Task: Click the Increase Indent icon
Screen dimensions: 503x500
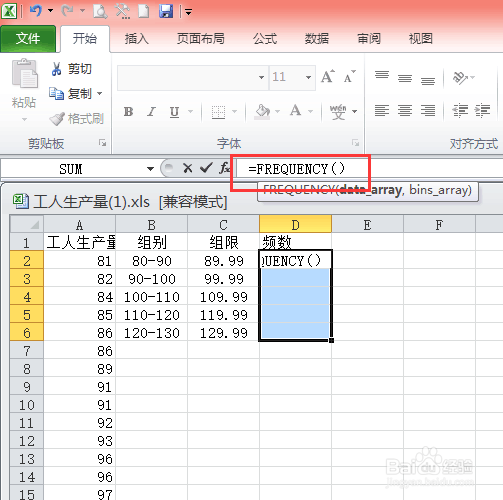Action: [482, 110]
